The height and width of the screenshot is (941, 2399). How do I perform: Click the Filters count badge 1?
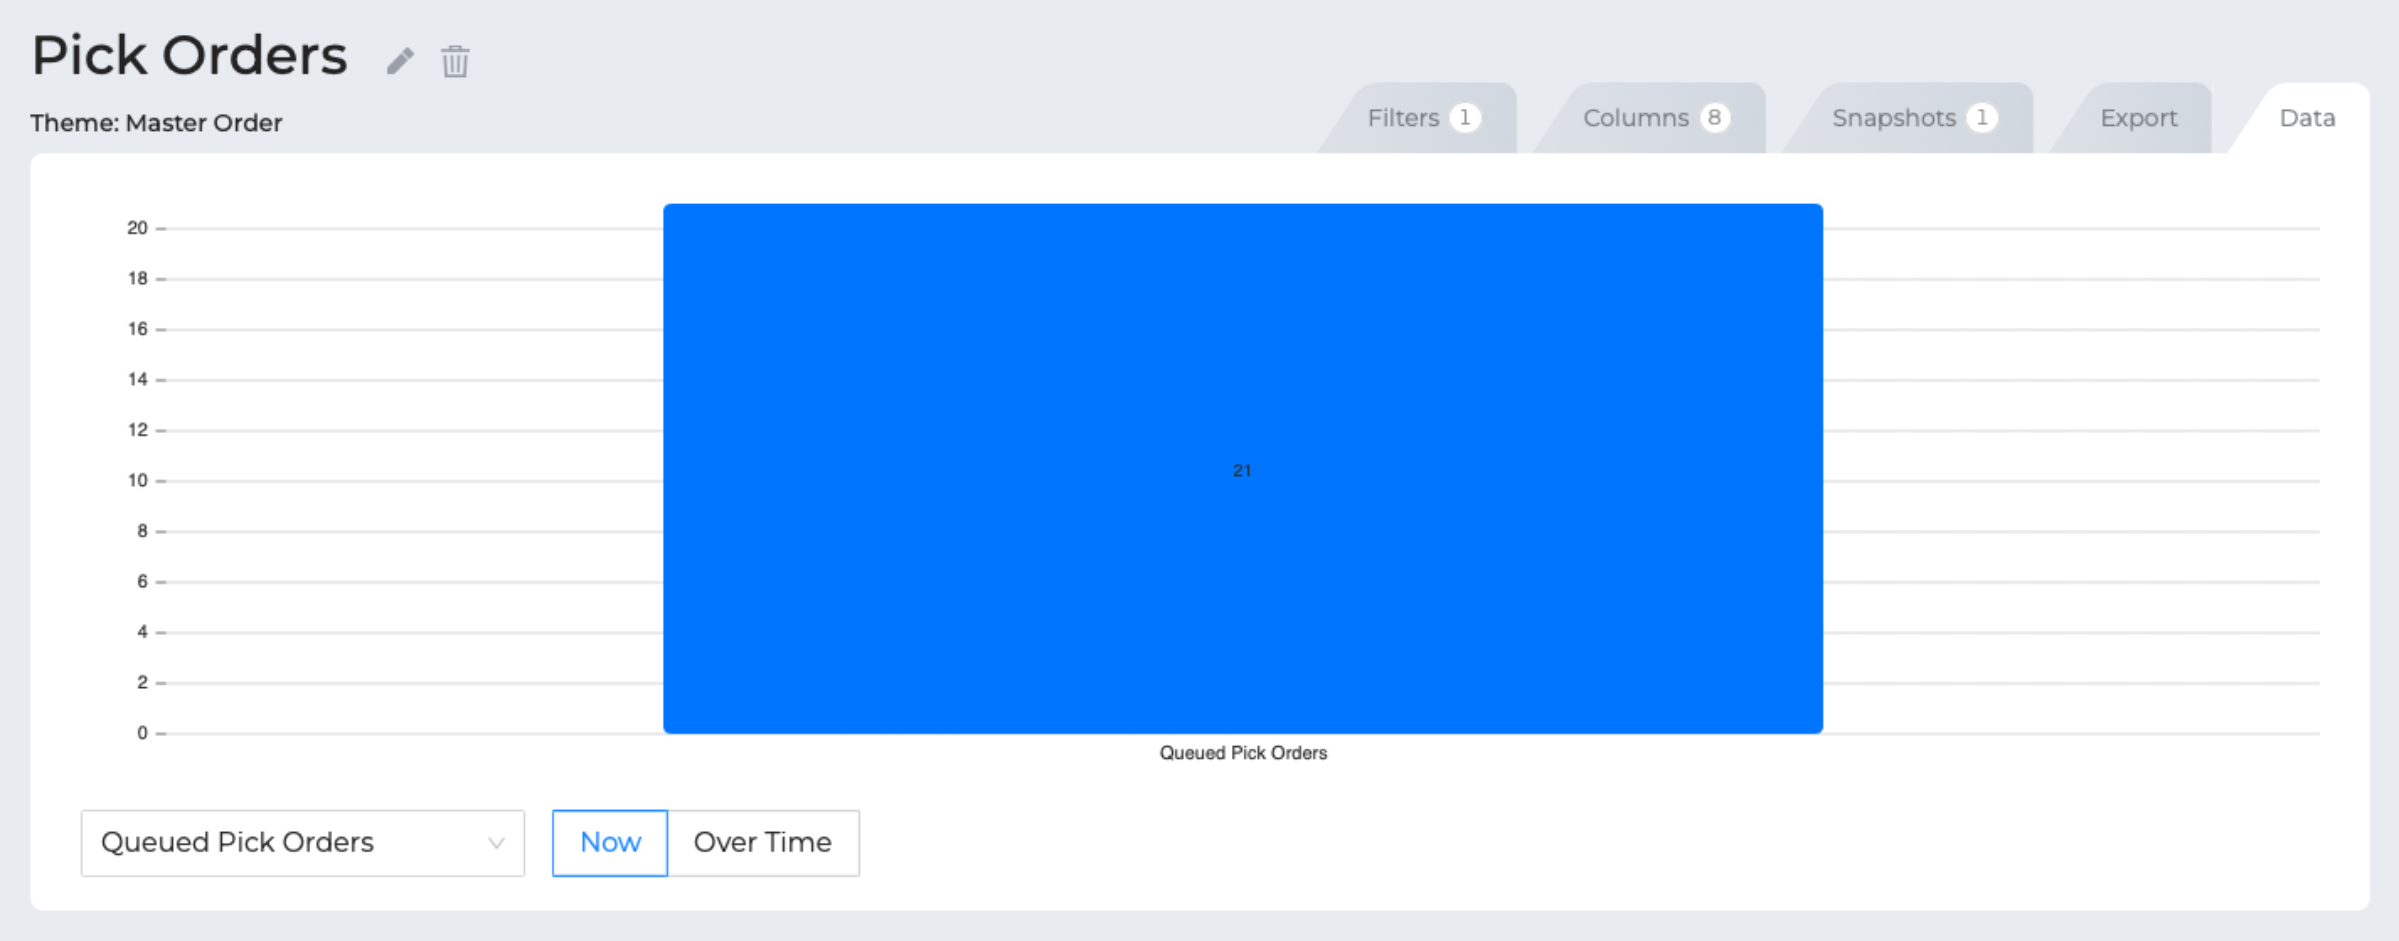coord(1465,118)
